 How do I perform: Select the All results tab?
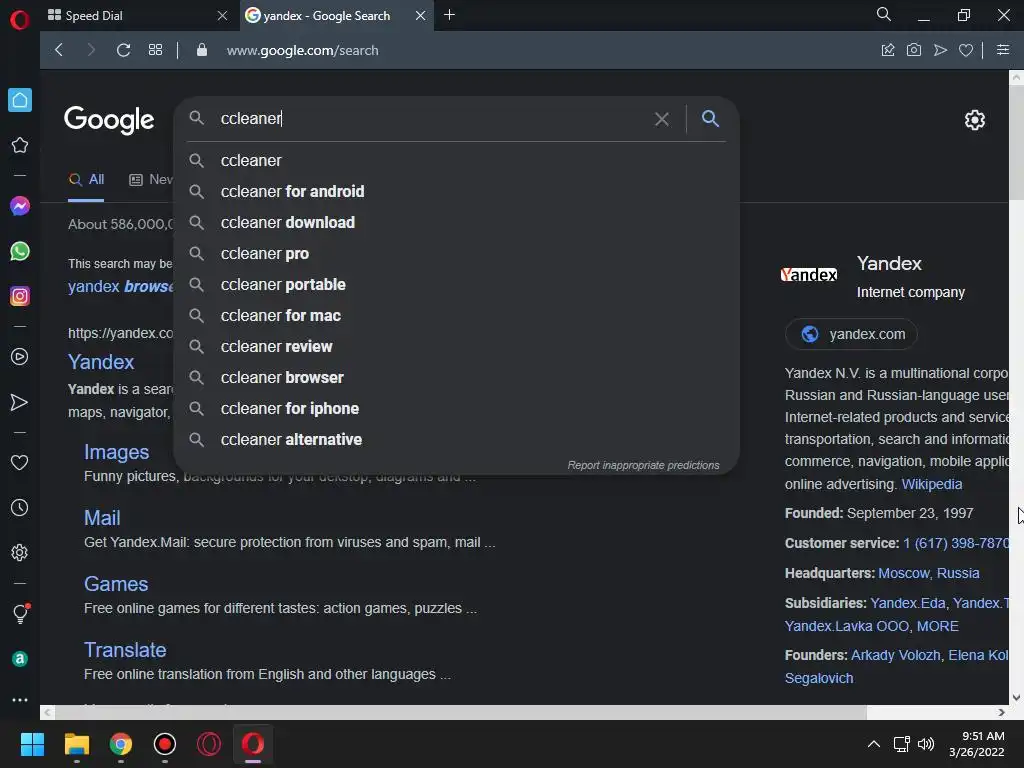coord(86,180)
